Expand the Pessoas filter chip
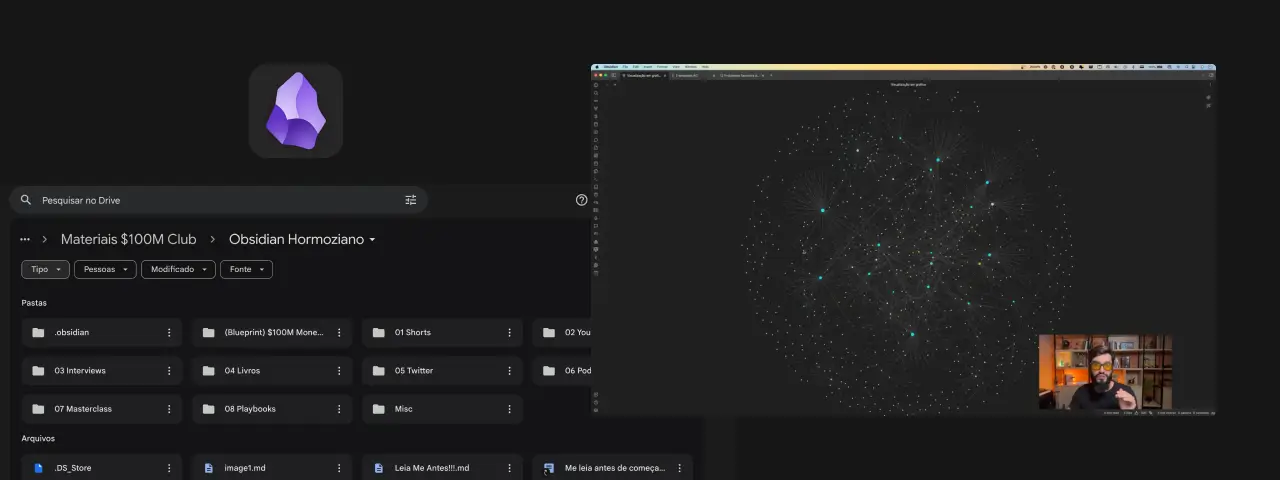The height and width of the screenshot is (480, 1280). [105, 269]
